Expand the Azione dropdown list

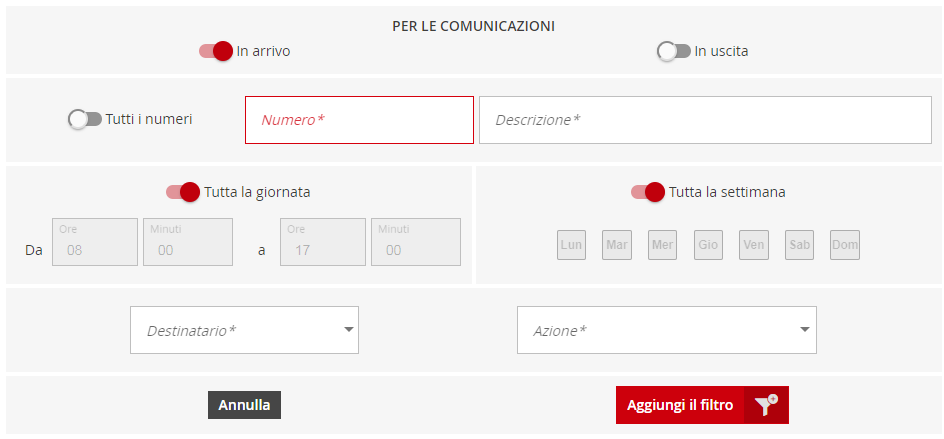666,330
